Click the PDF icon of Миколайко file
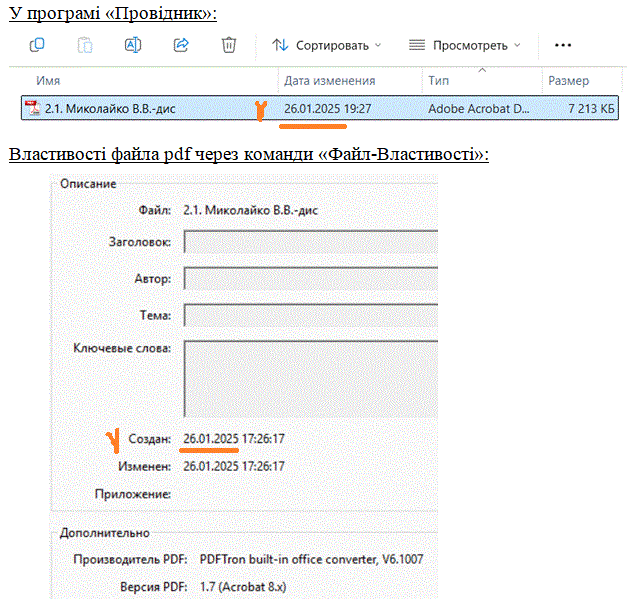This screenshot has height=601, width=627. click(33, 108)
